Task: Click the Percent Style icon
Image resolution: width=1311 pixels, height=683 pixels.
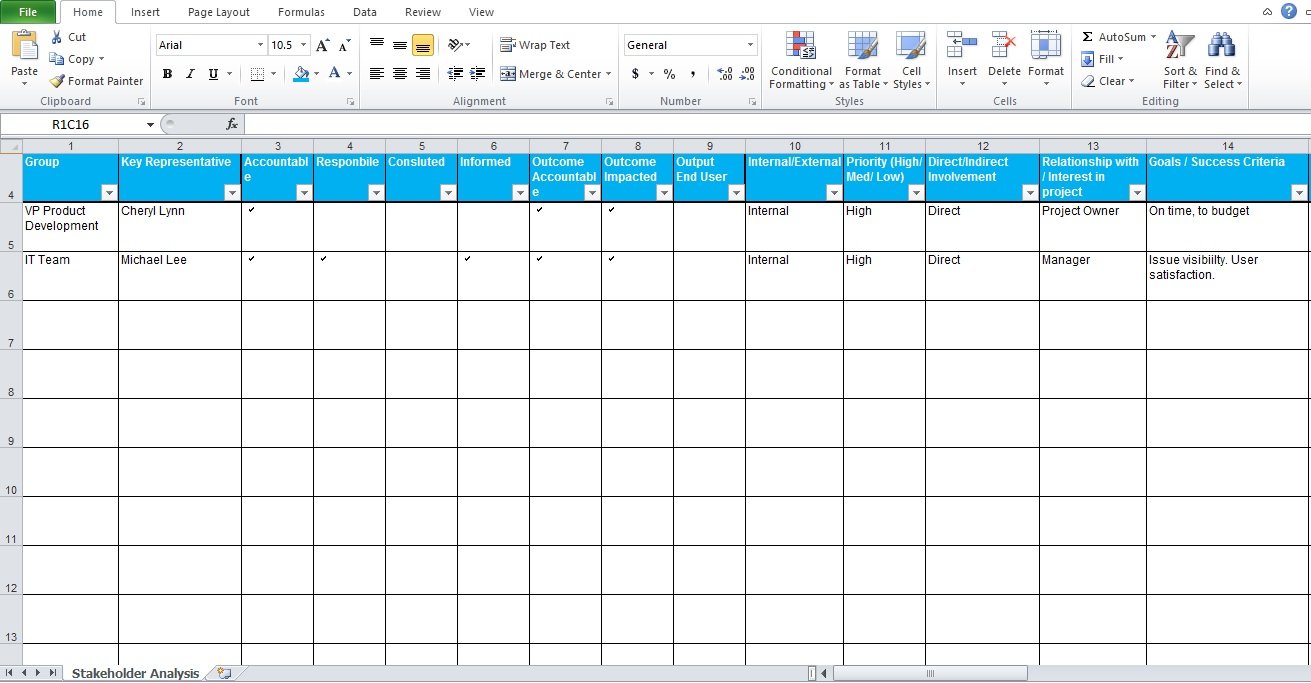Action: coord(668,74)
